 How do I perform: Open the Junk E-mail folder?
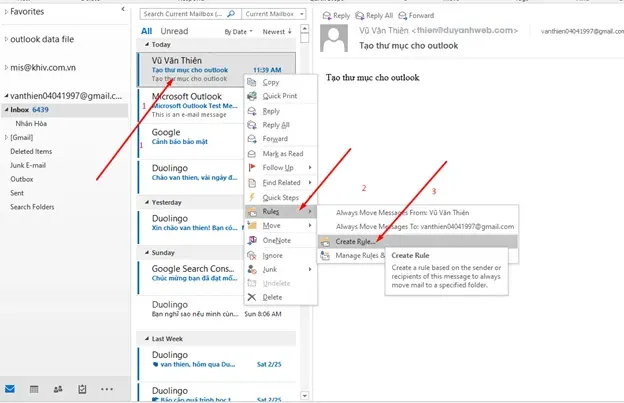coord(28,165)
